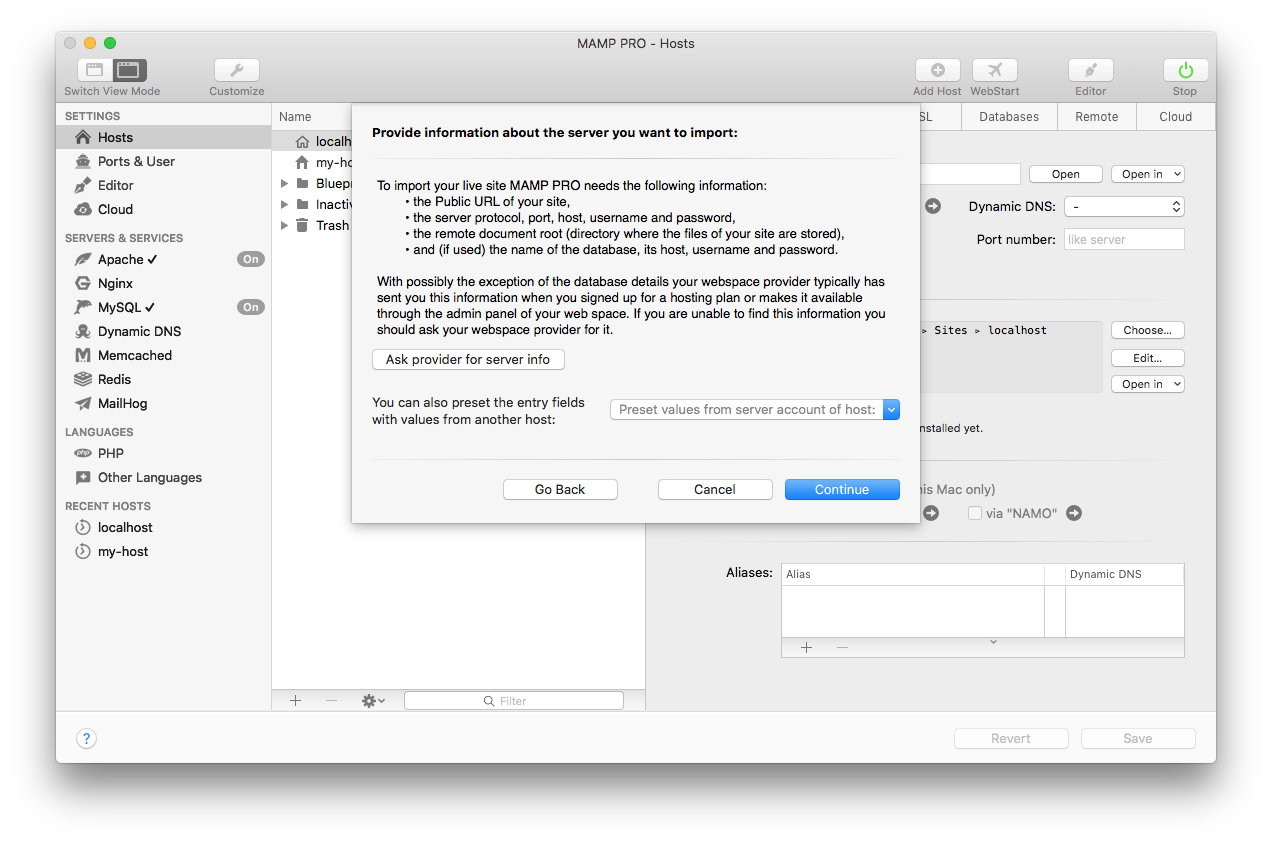
Task: Enable the via "NAMO" checkbox
Action: click(974, 513)
